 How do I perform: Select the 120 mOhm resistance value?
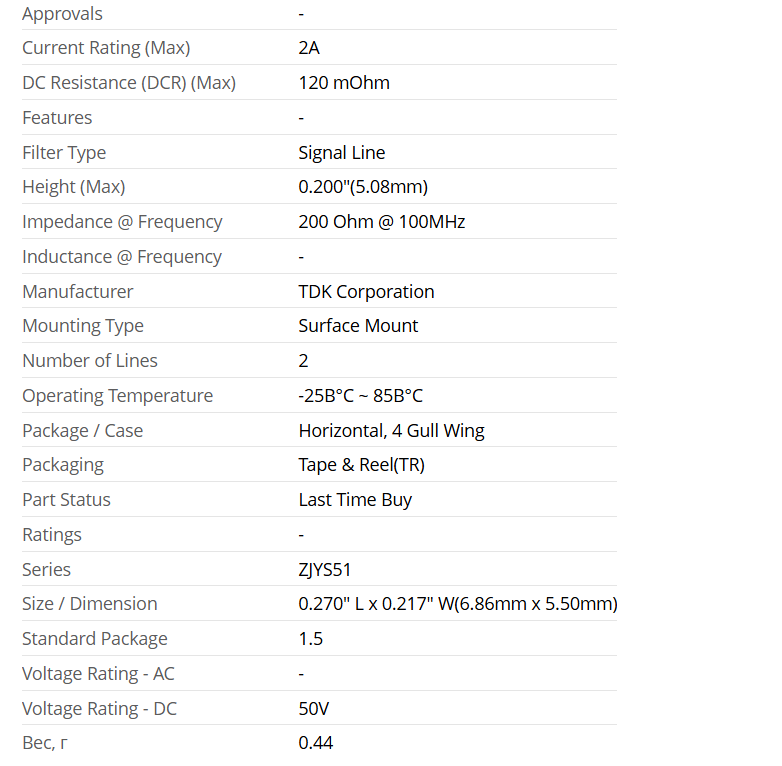tap(344, 83)
